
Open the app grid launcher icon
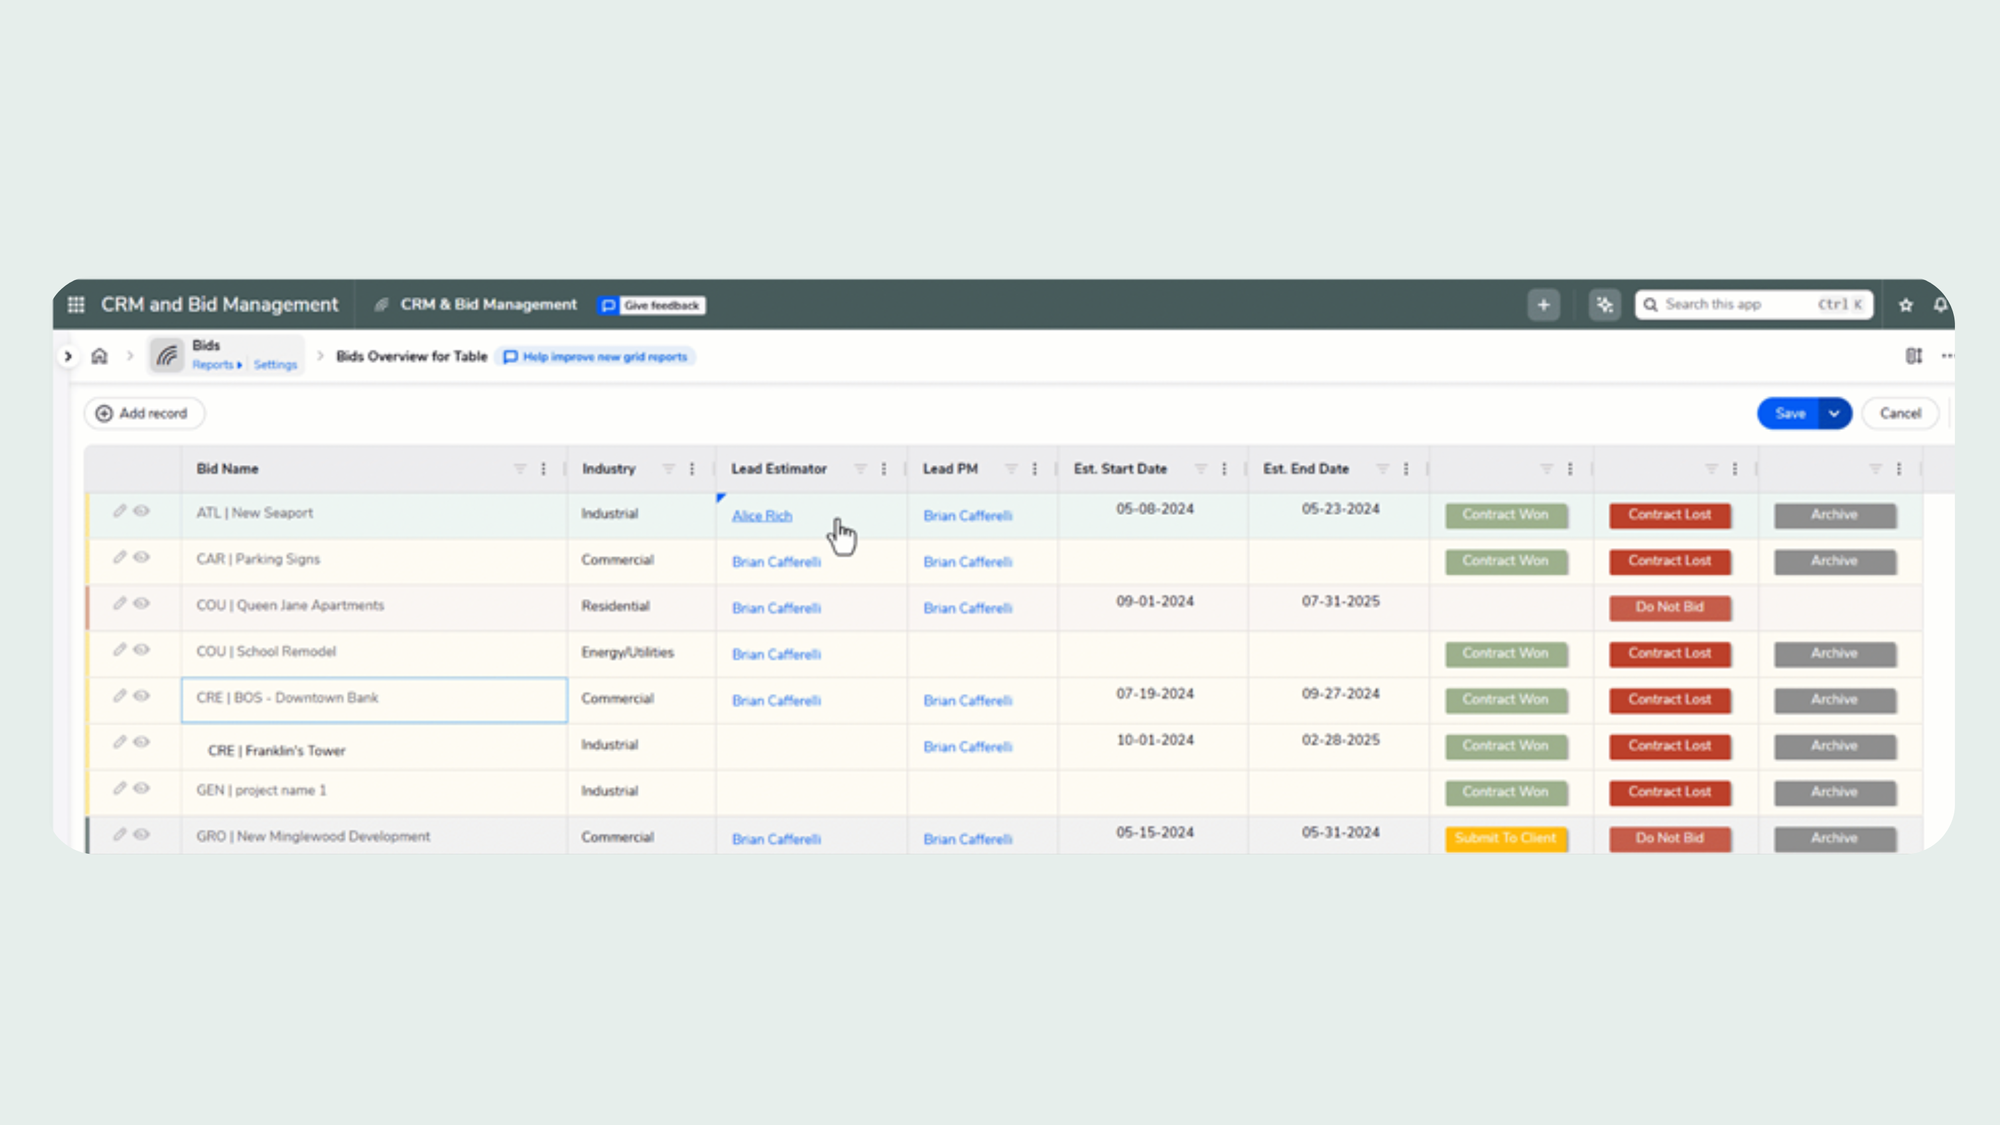[x=76, y=305]
